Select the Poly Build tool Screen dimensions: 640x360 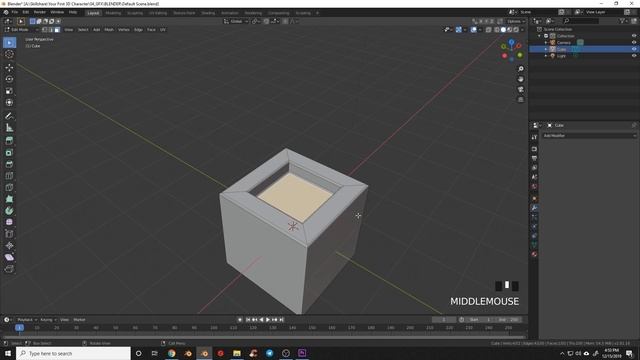click(9, 199)
